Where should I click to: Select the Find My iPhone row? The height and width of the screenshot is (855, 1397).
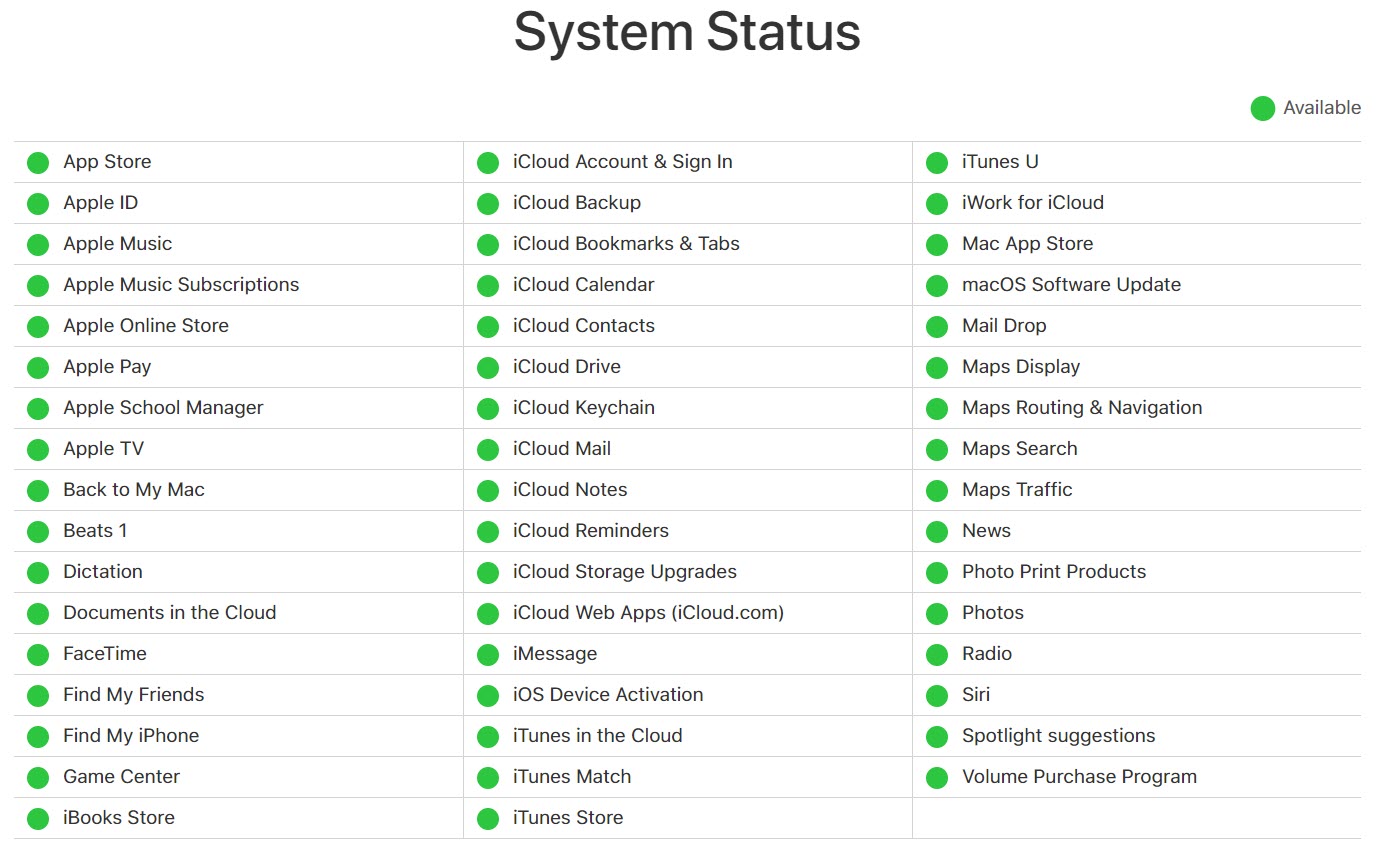pos(130,736)
